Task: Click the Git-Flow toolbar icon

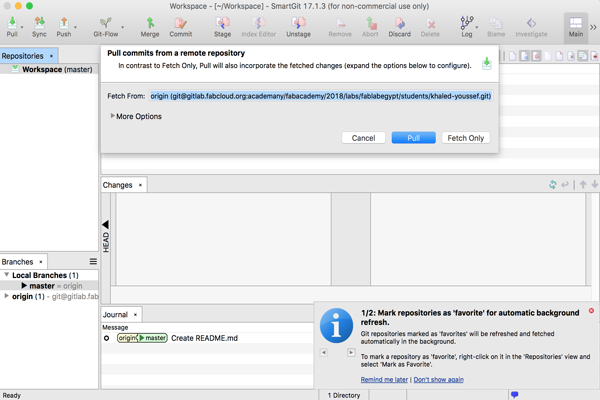Action: (x=106, y=27)
